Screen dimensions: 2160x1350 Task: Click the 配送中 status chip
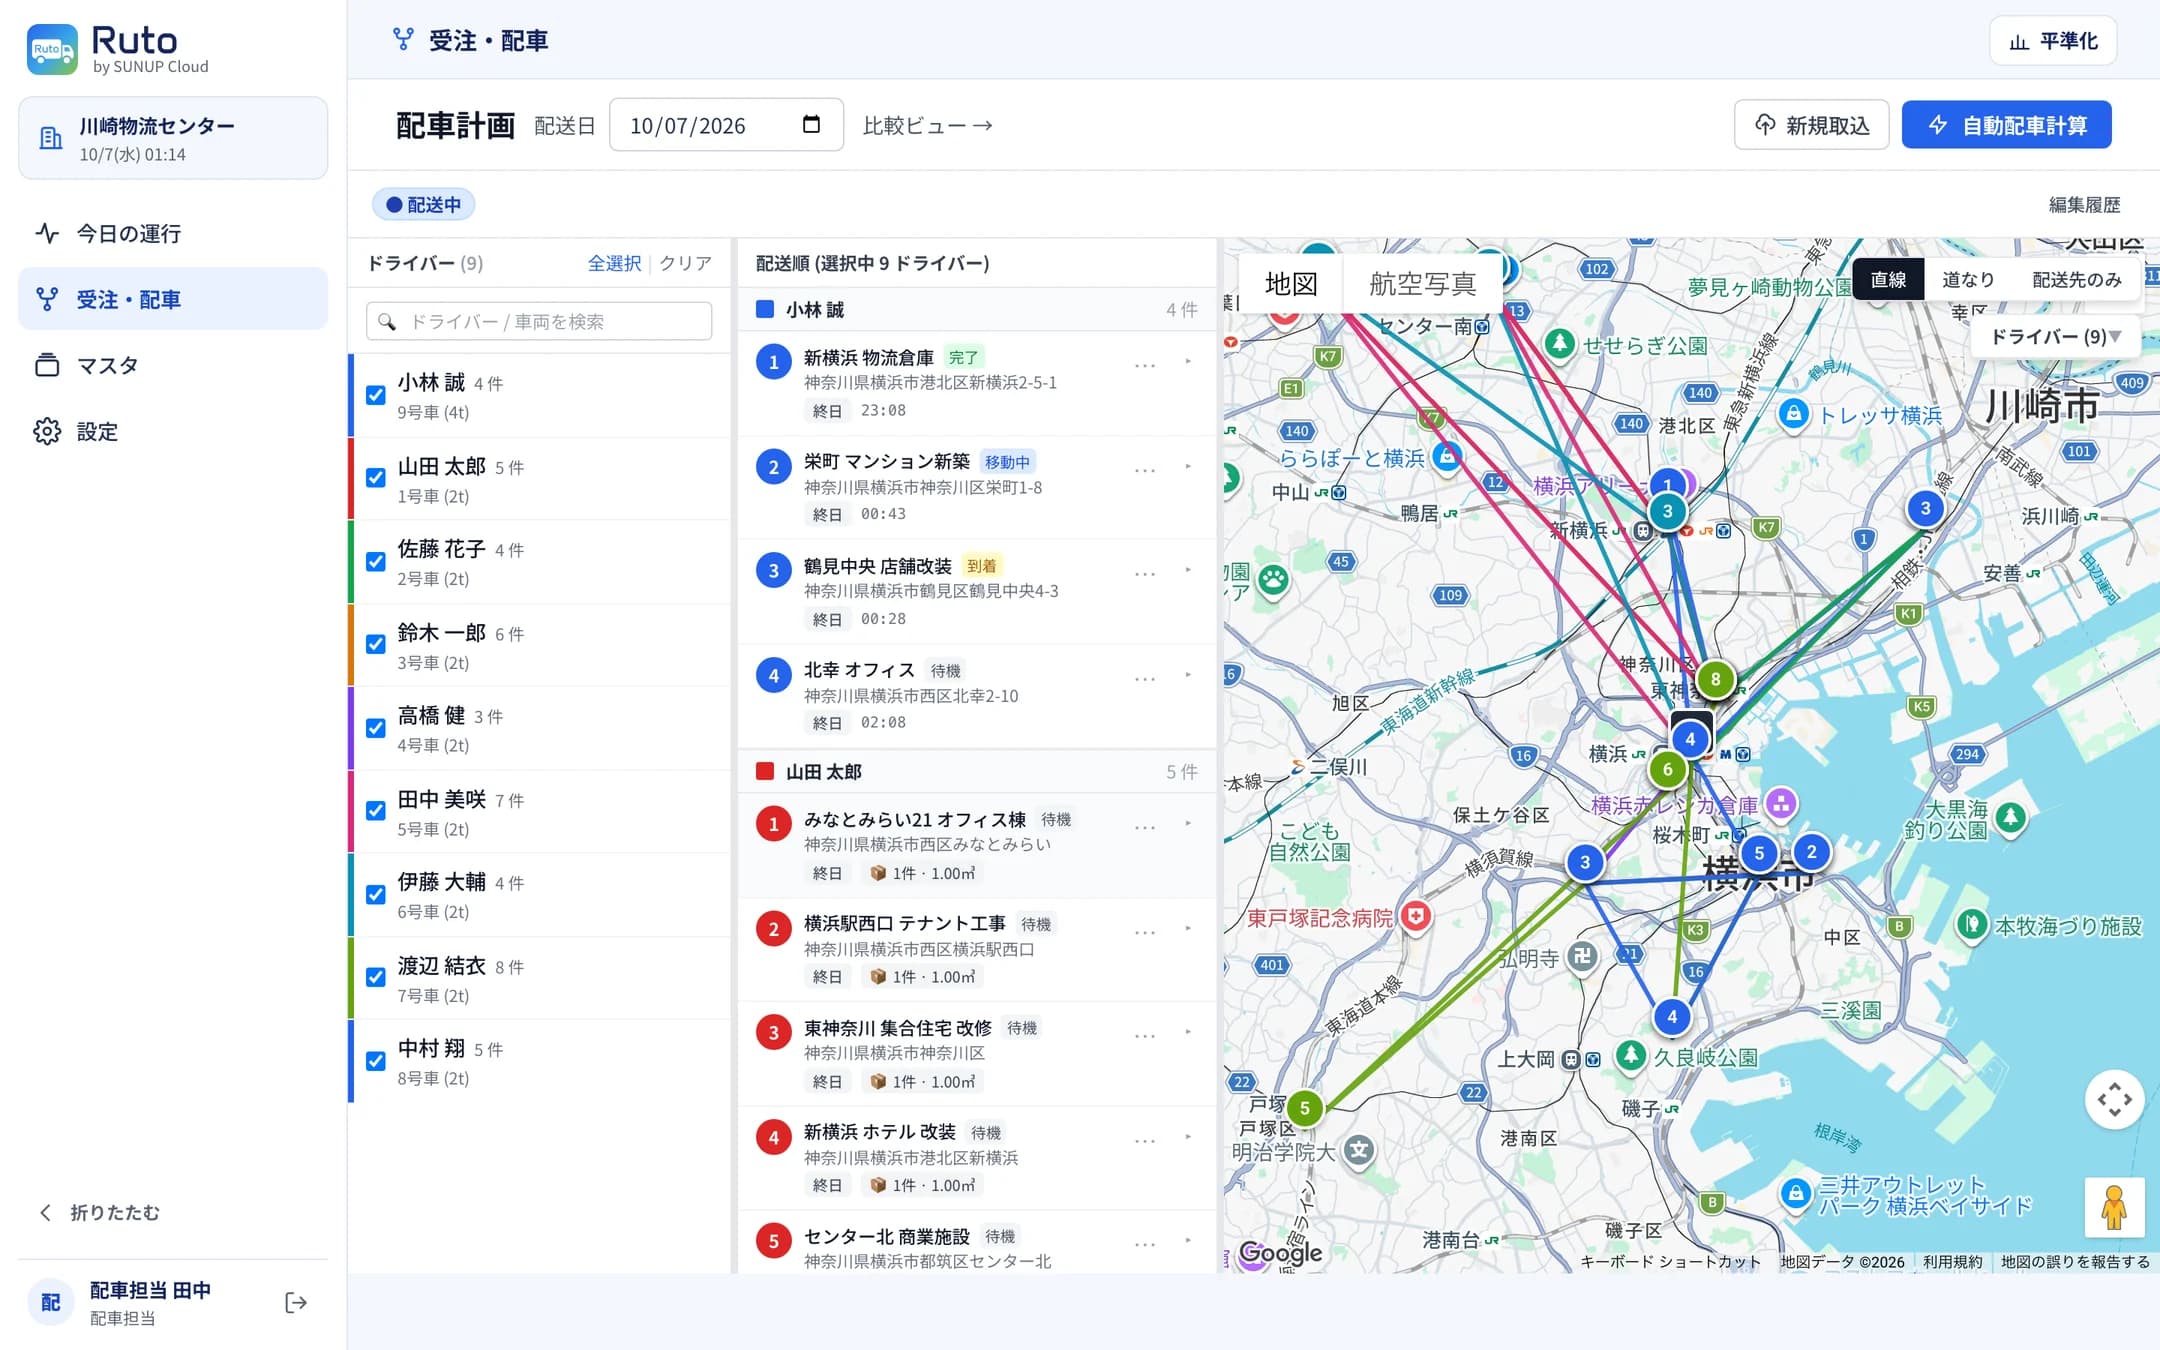point(424,205)
